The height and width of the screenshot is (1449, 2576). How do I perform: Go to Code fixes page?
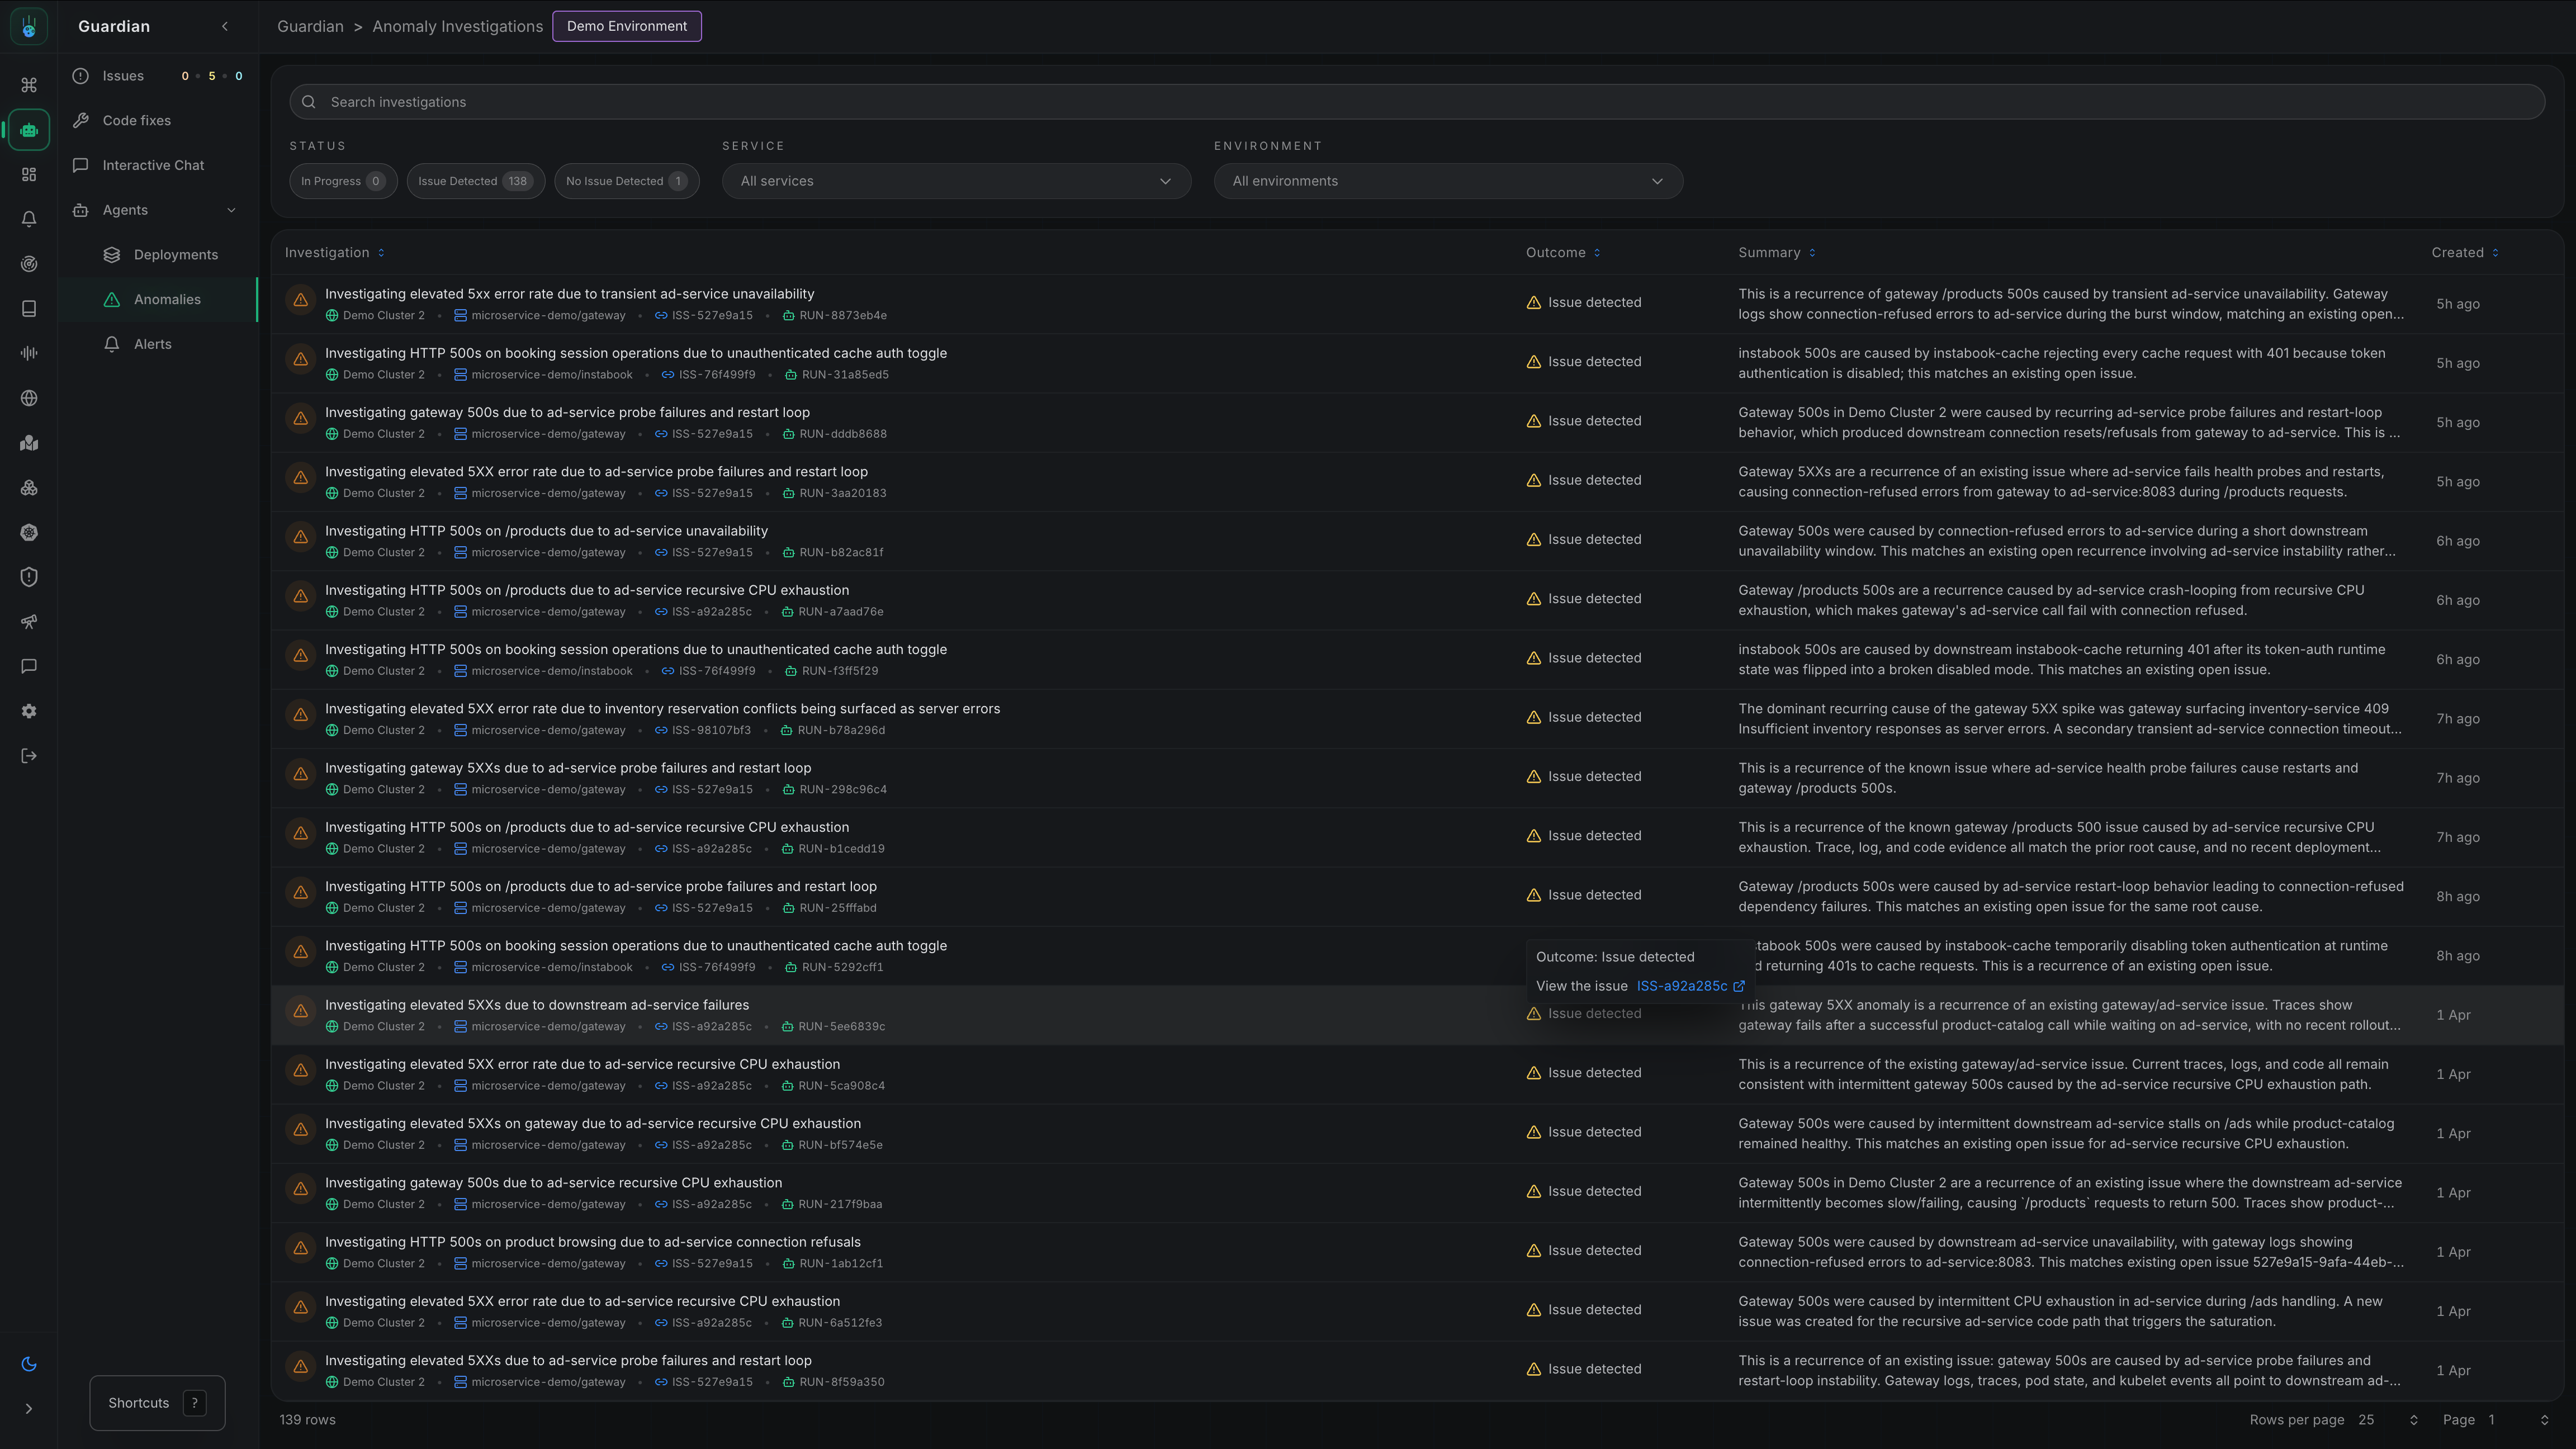[137, 121]
